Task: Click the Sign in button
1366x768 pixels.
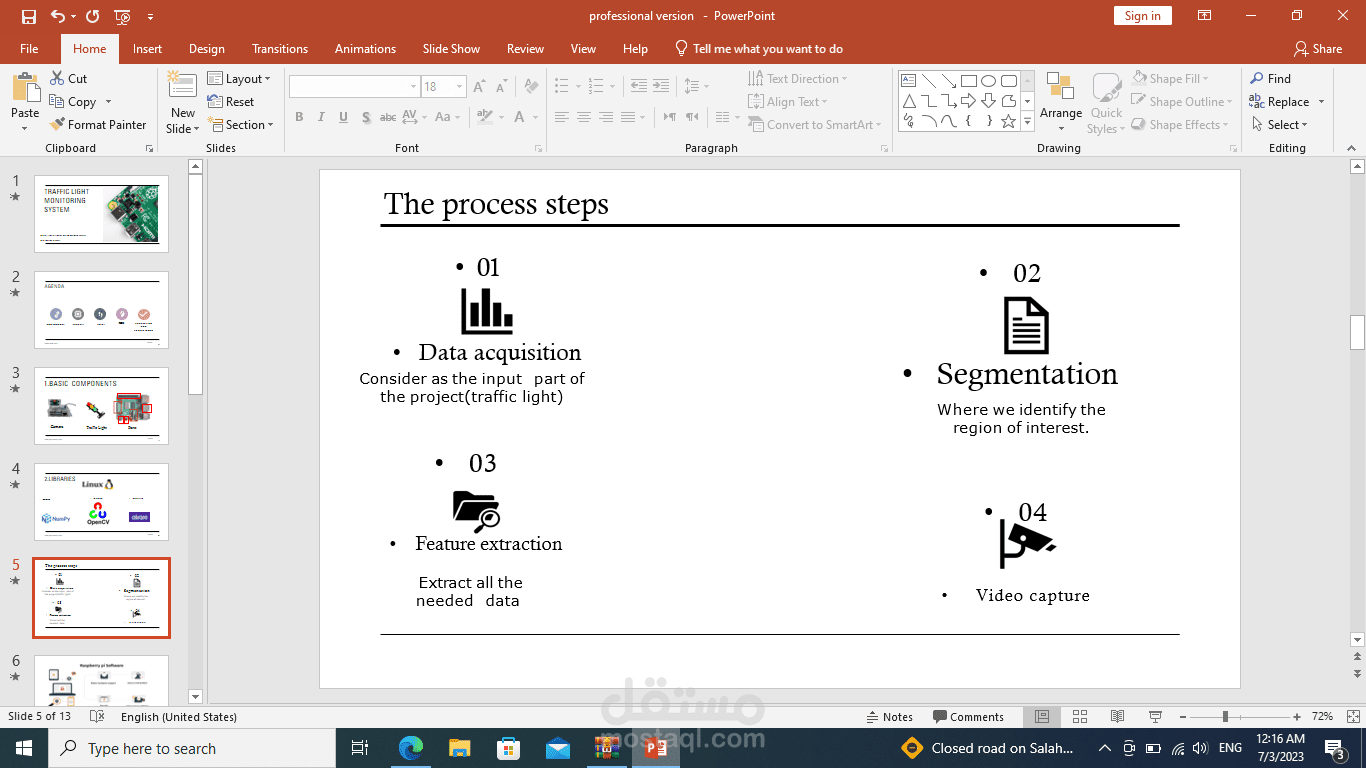Action: tap(1142, 15)
